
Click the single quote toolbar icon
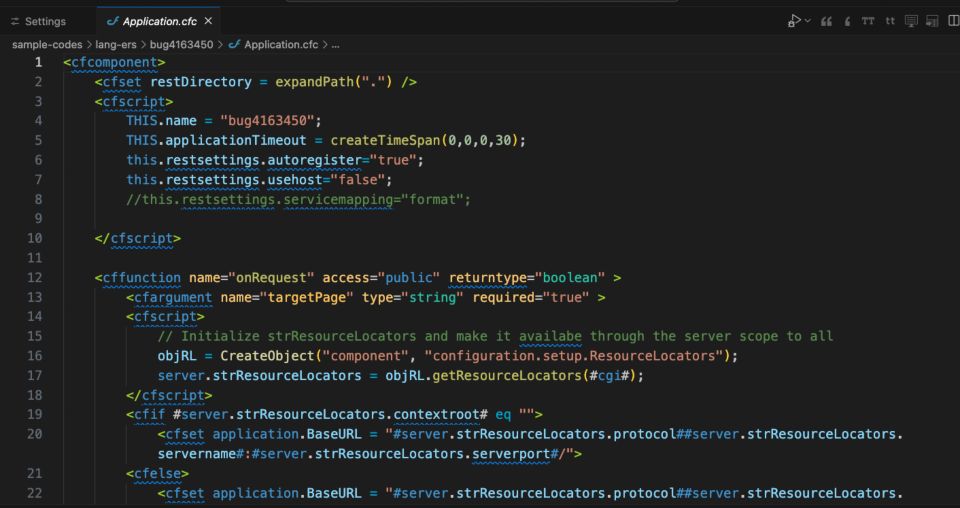847,21
